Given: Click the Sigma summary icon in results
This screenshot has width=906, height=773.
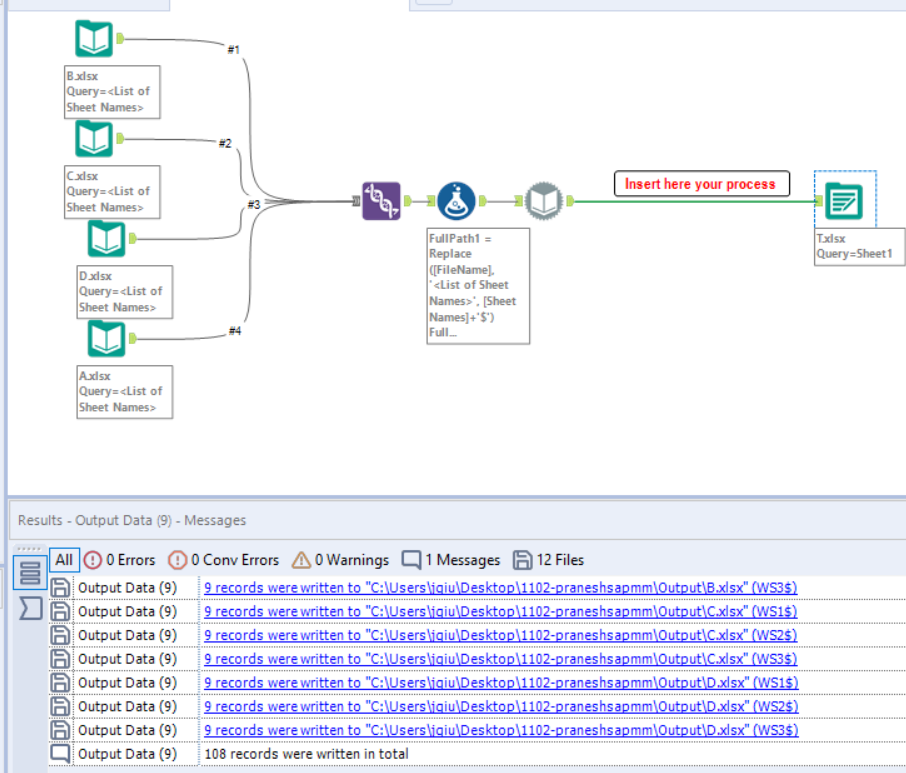Looking at the screenshot, I should point(30,608).
